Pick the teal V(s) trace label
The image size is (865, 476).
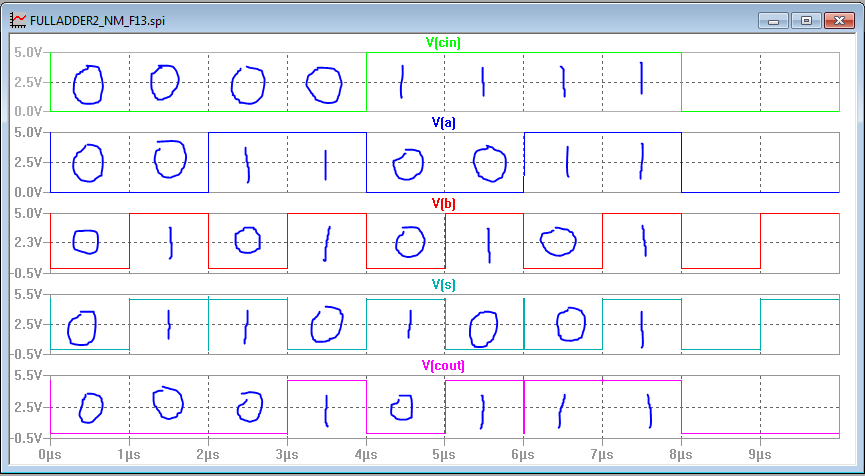tap(443, 285)
